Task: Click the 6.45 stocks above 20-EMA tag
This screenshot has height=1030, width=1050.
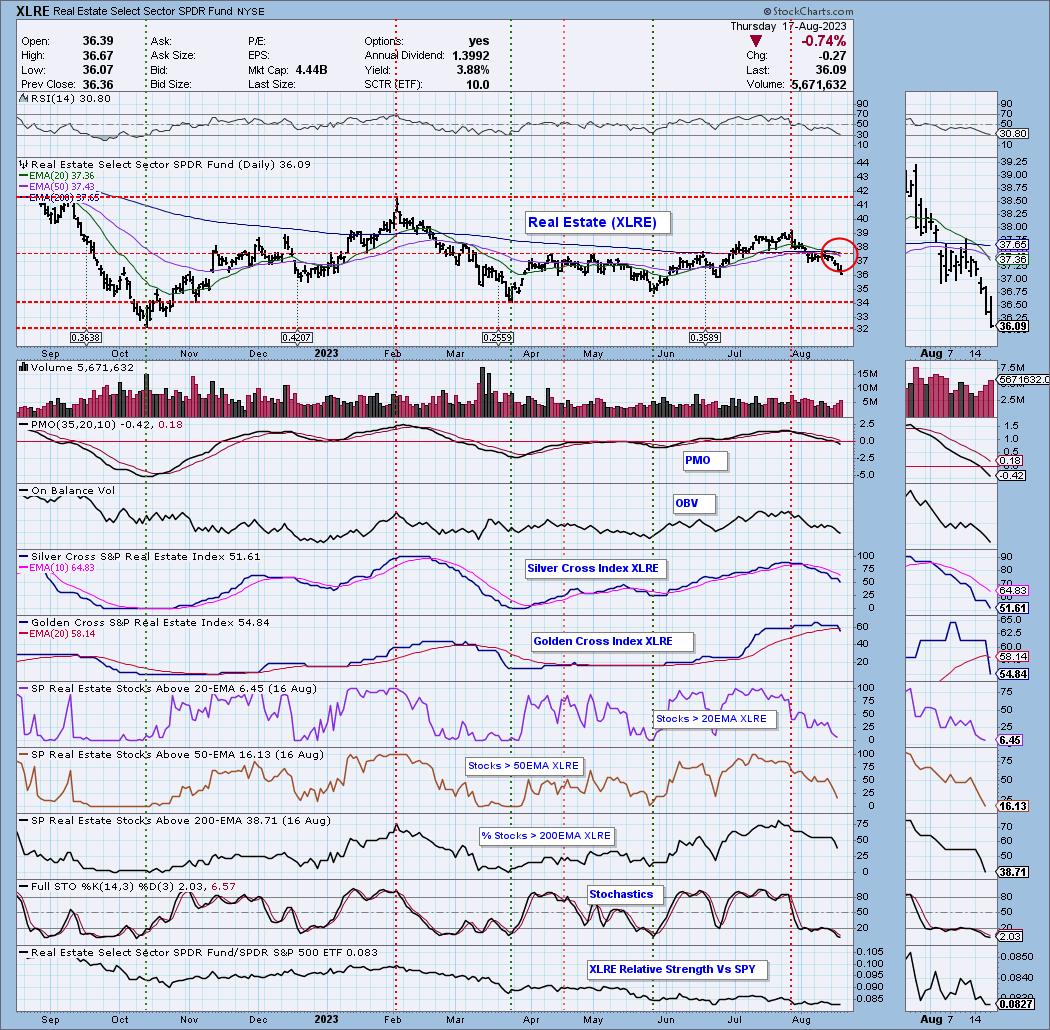Action: 1010,740
